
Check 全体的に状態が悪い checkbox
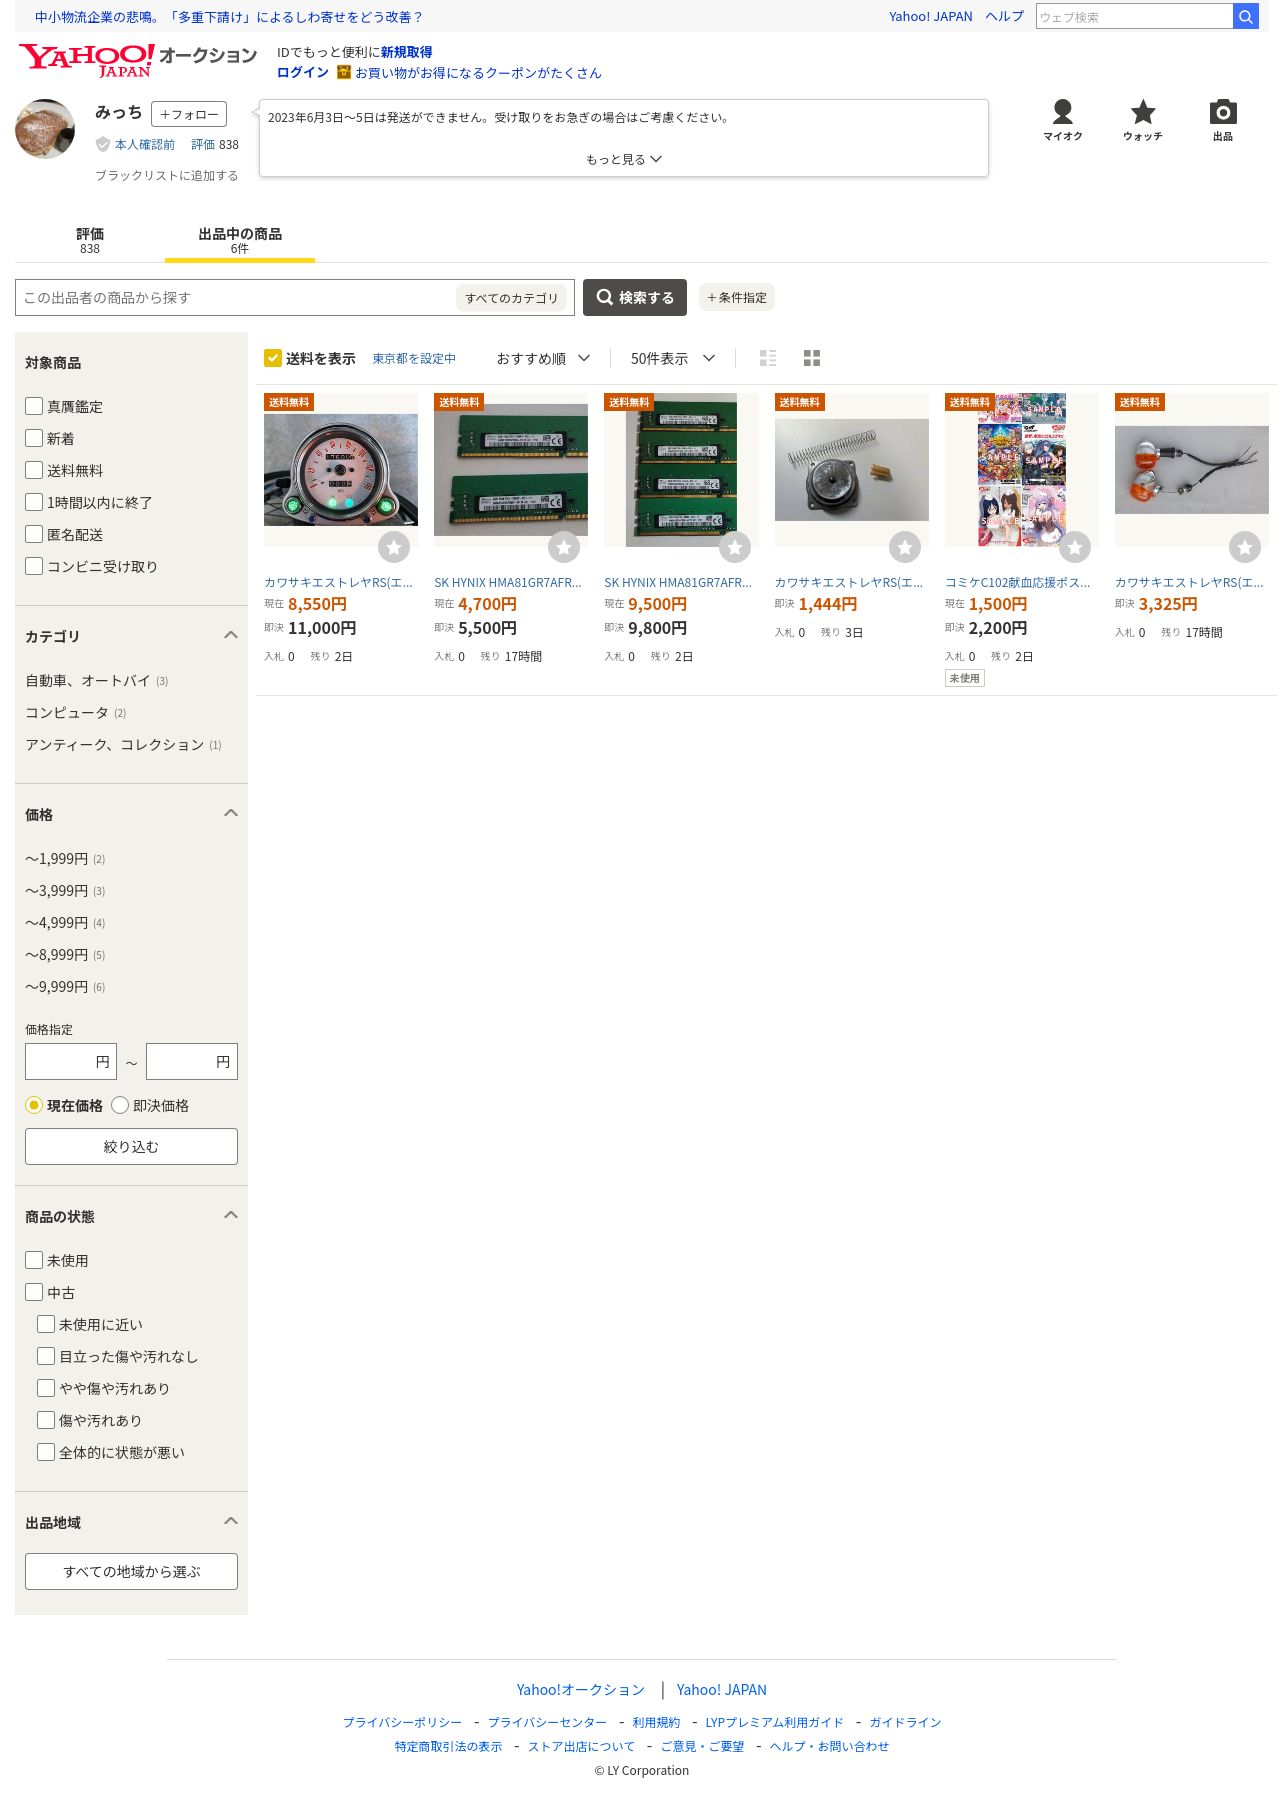[46, 1452]
